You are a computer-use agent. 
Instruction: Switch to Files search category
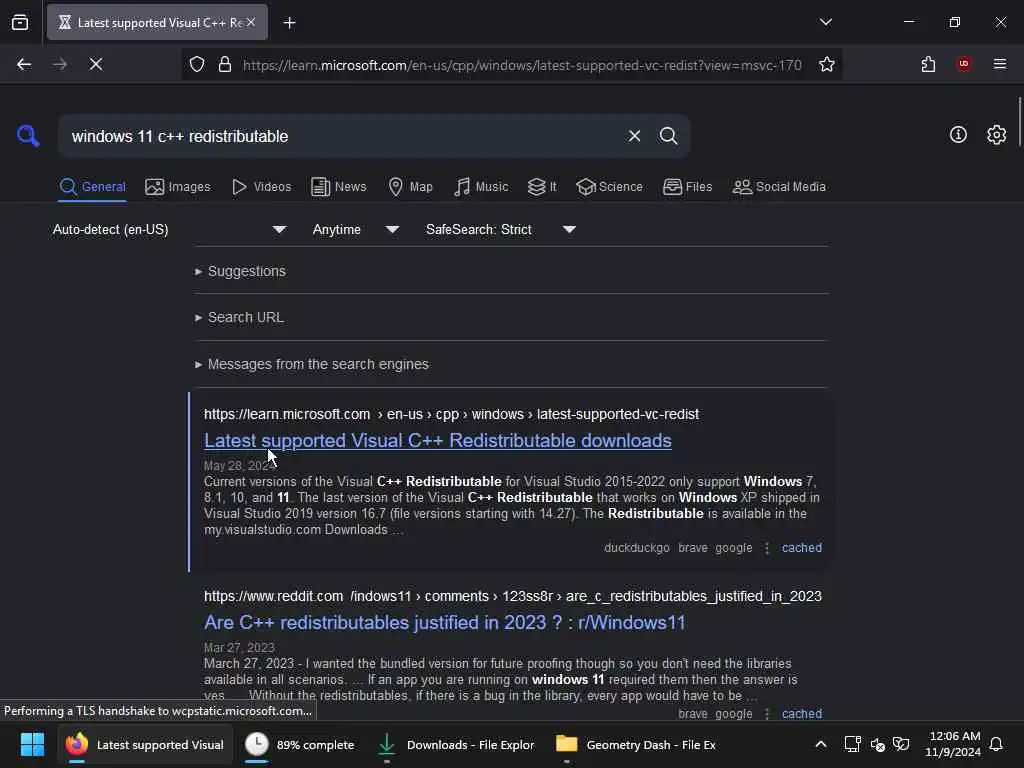point(687,187)
